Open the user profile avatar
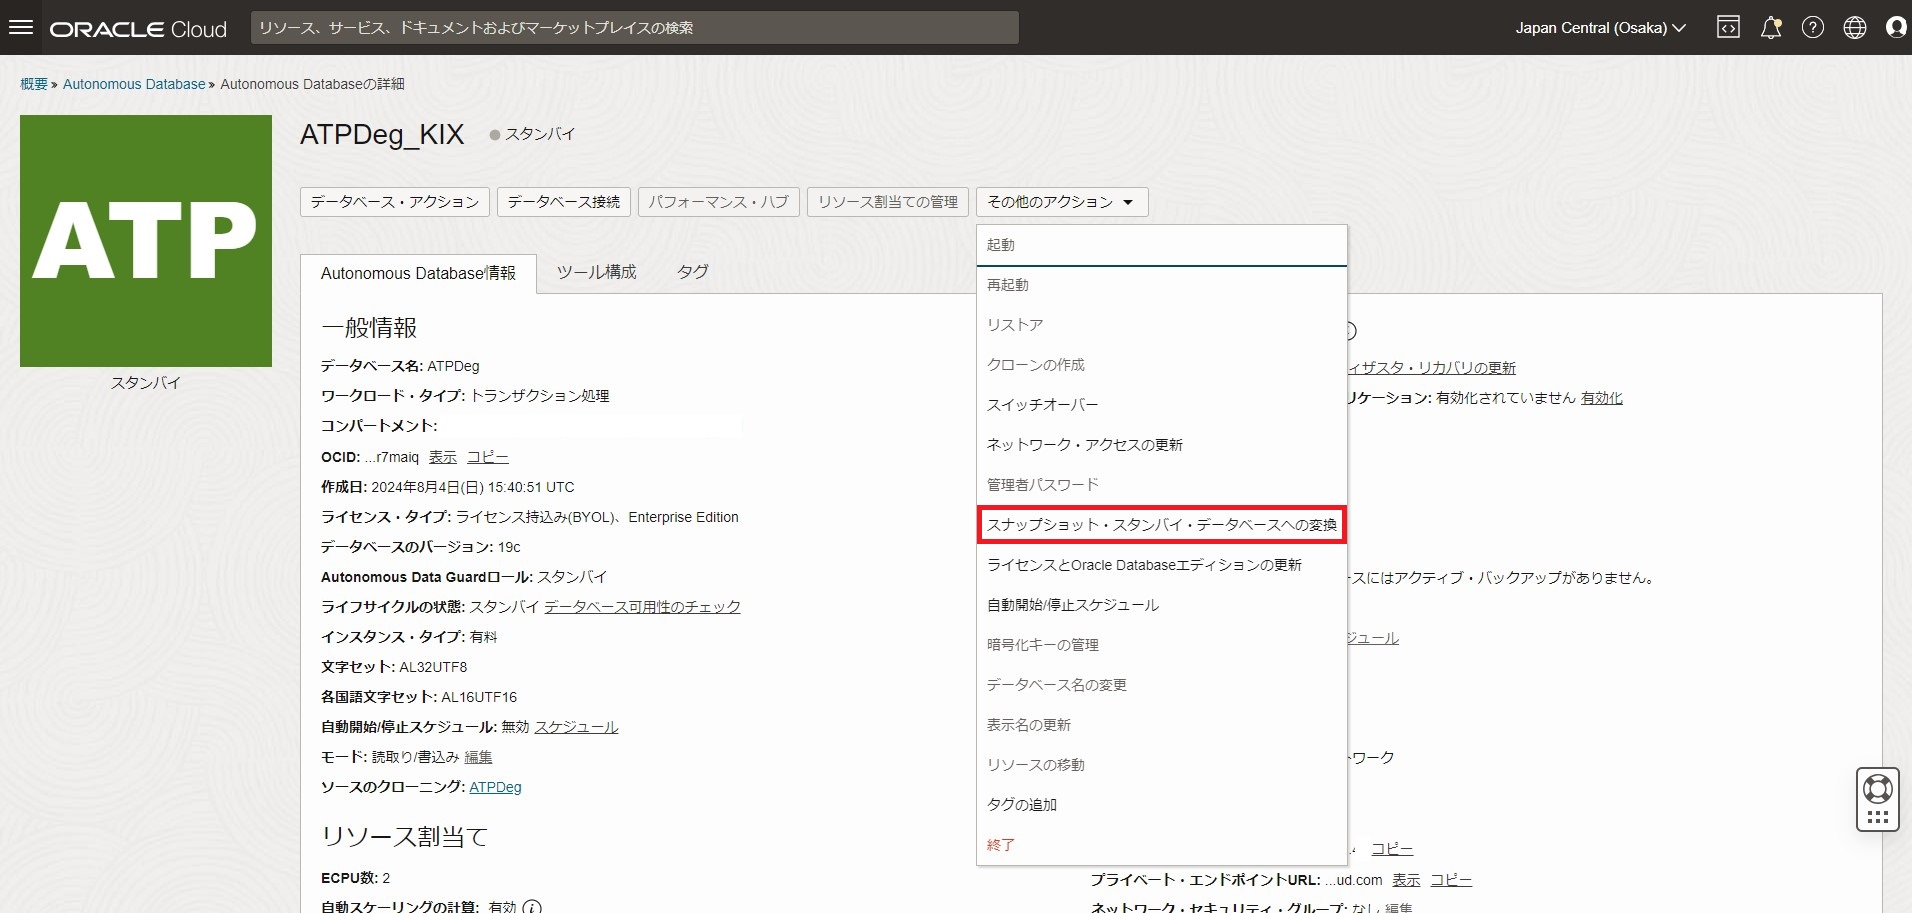1912x913 pixels. [1896, 28]
